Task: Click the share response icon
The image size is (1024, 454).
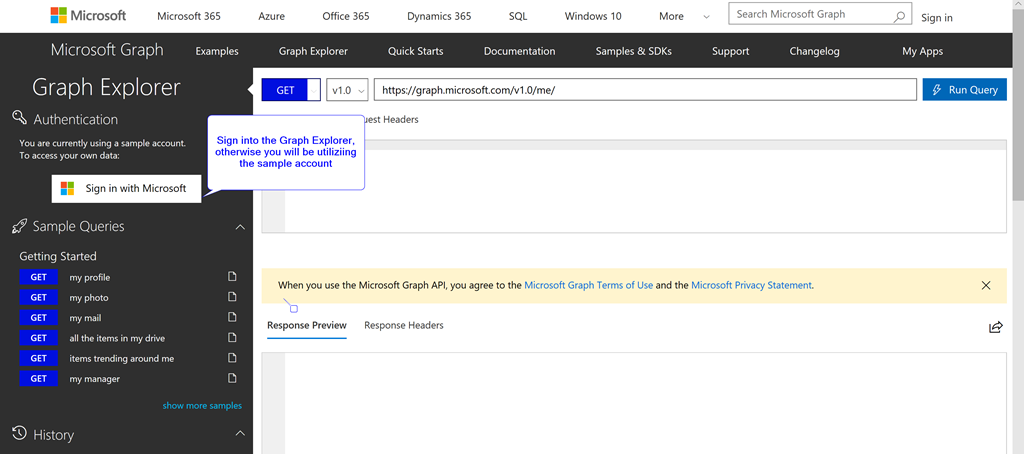Action: click(995, 327)
